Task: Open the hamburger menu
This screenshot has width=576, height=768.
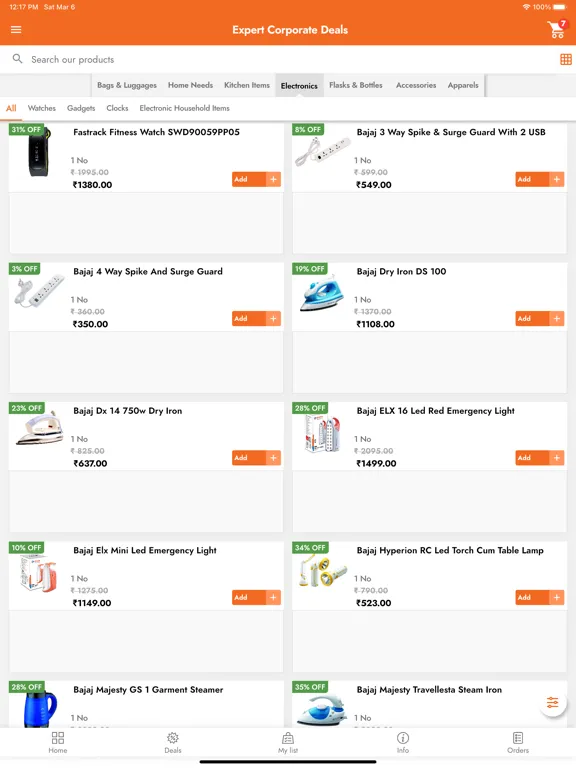Action: (x=16, y=30)
